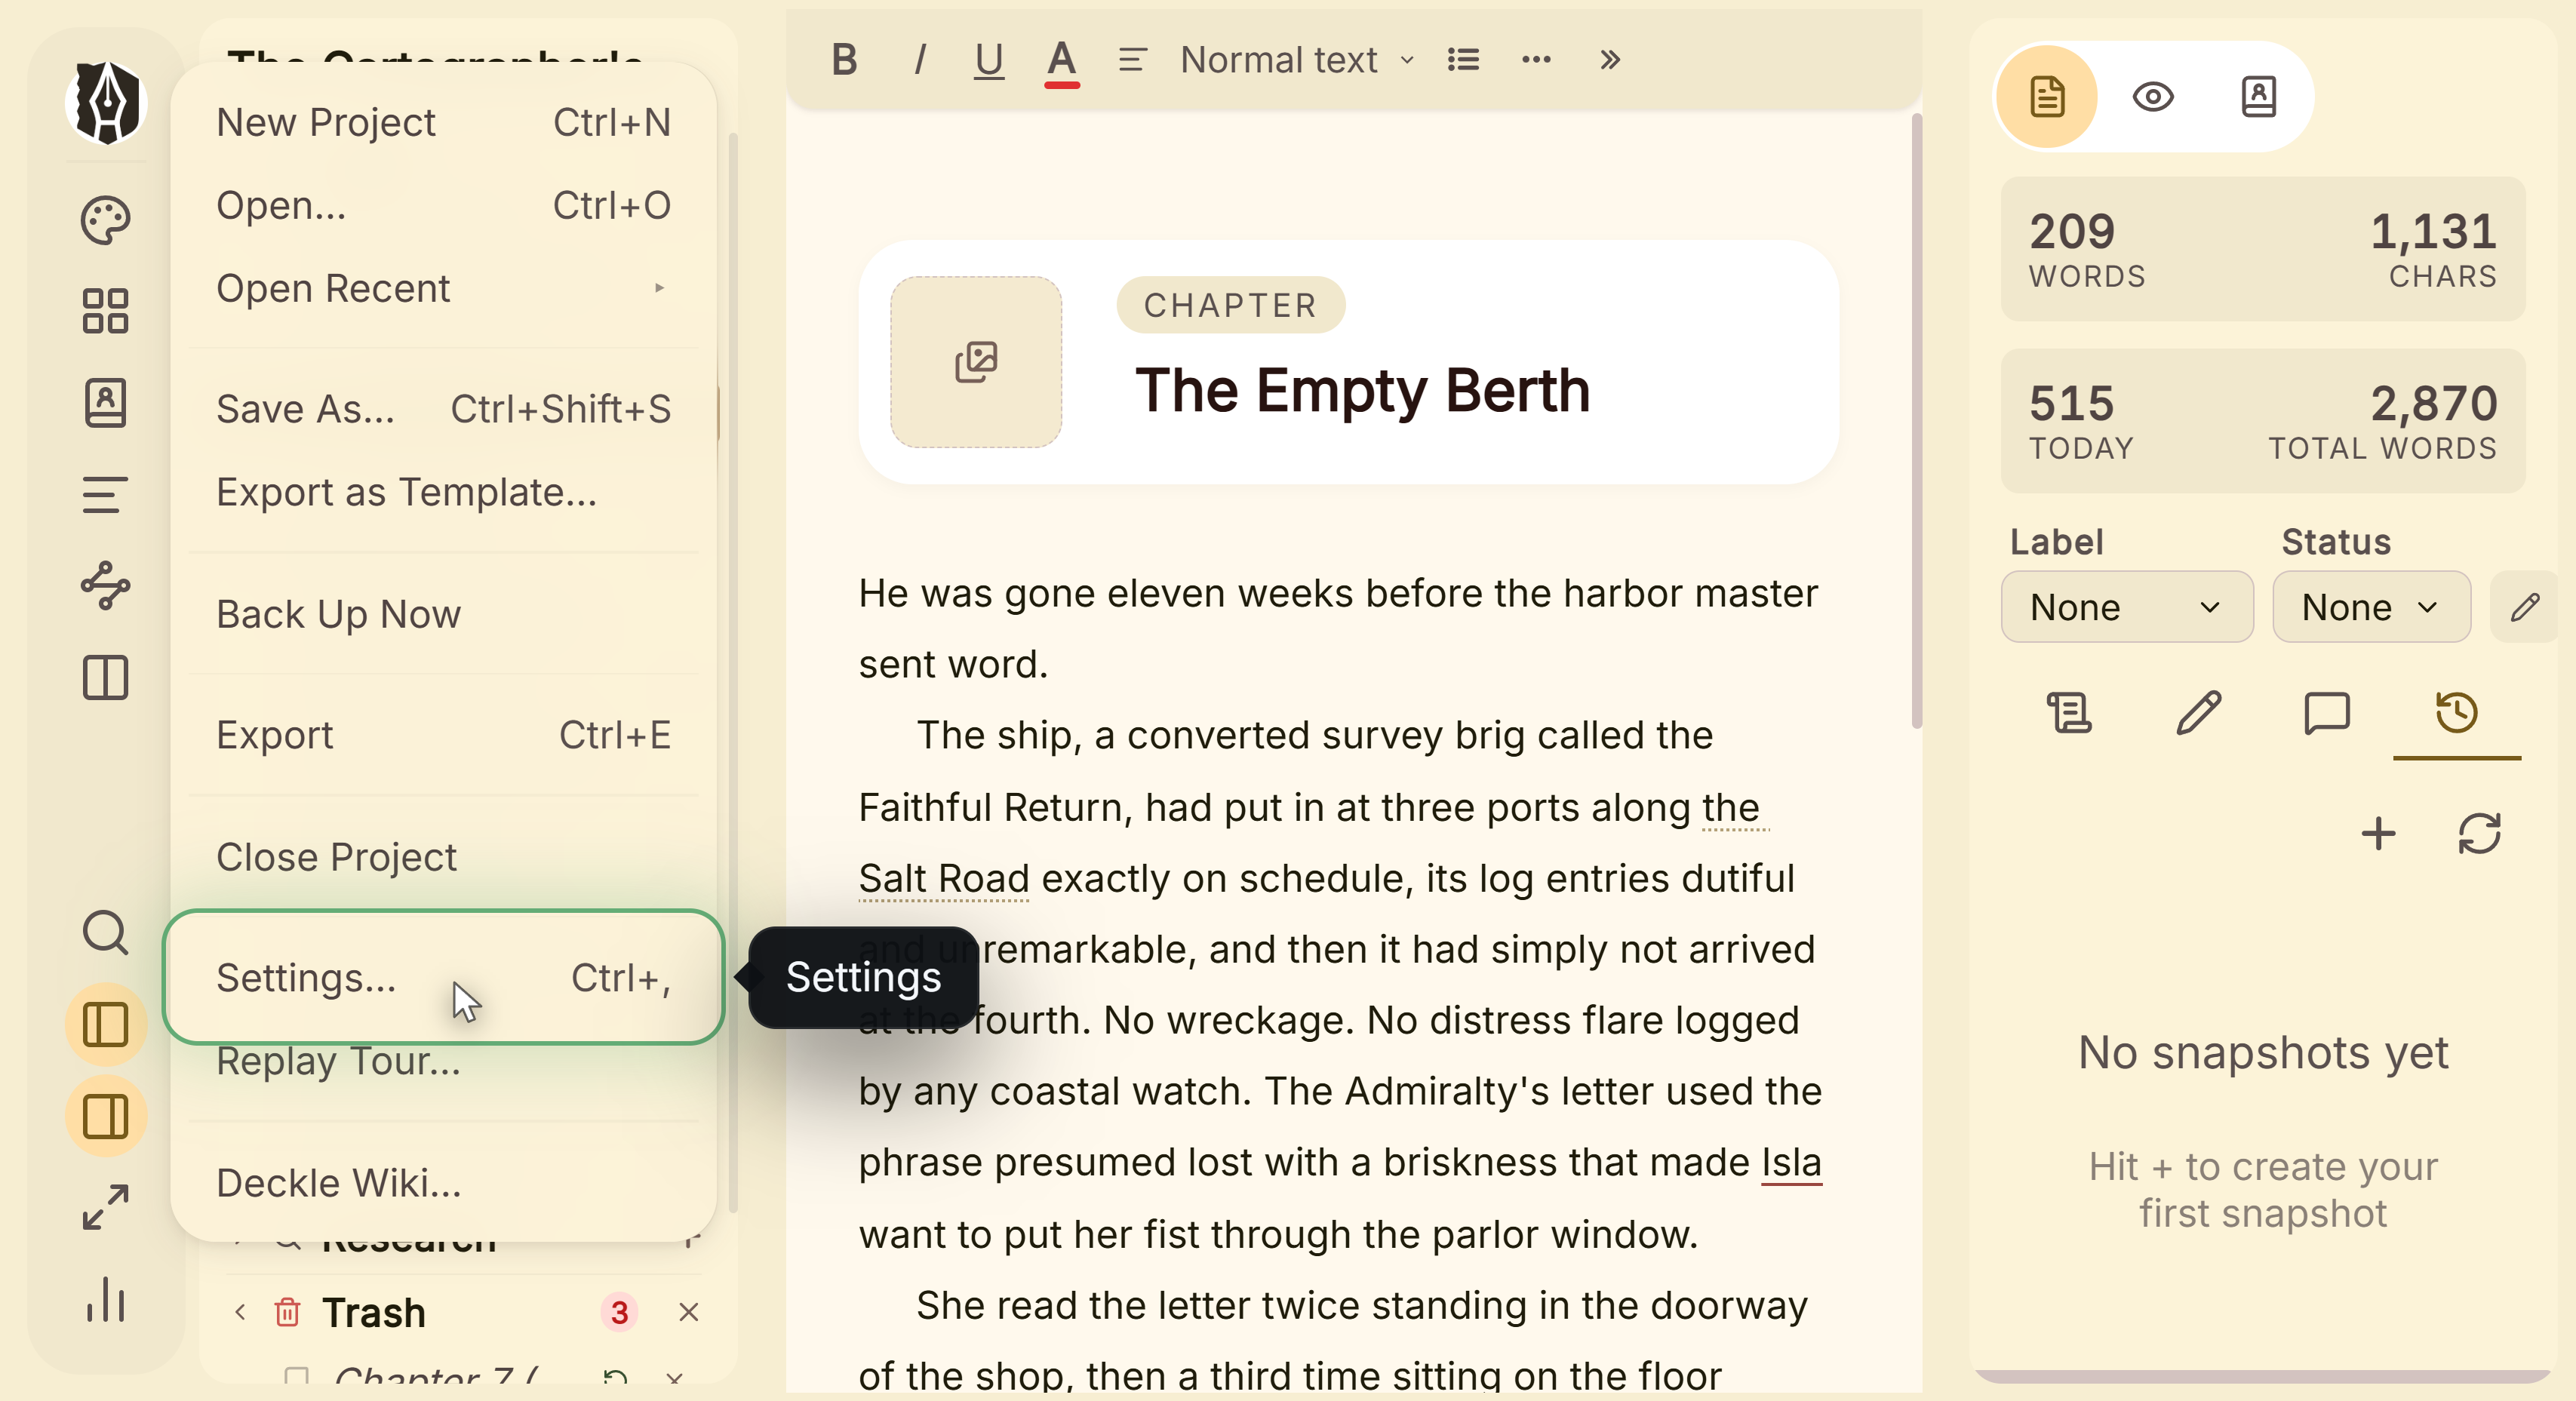
Task: Toggle bold formatting
Action: [x=844, y=60]
